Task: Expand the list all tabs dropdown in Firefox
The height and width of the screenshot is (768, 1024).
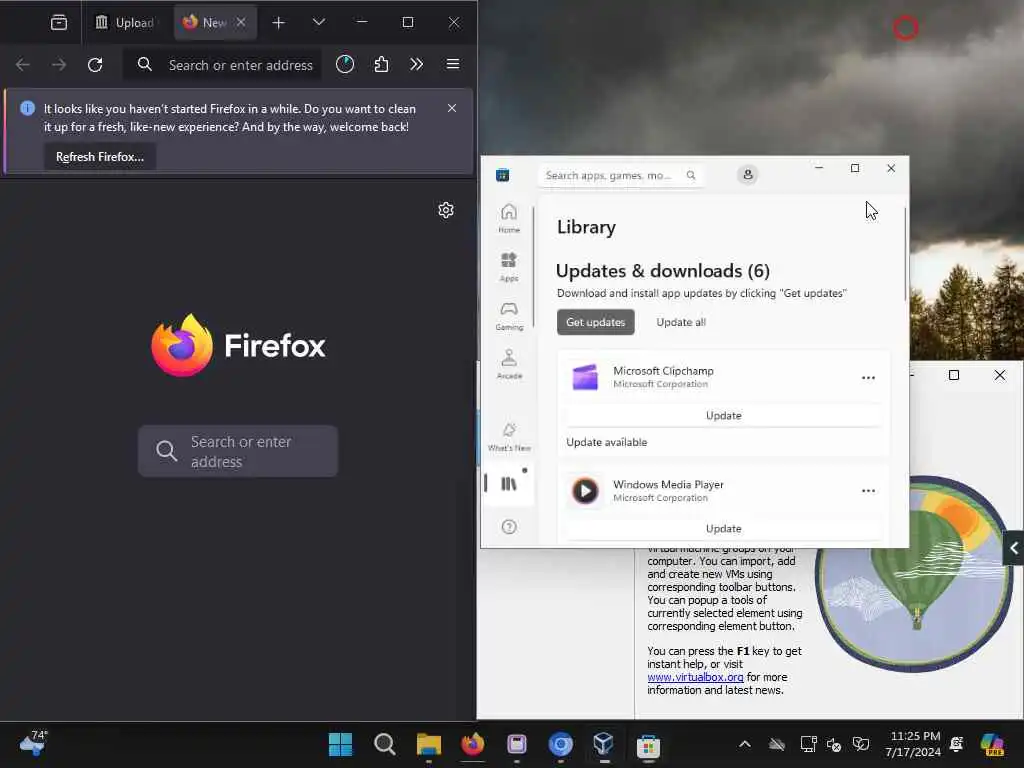Action: click(319, 22)
